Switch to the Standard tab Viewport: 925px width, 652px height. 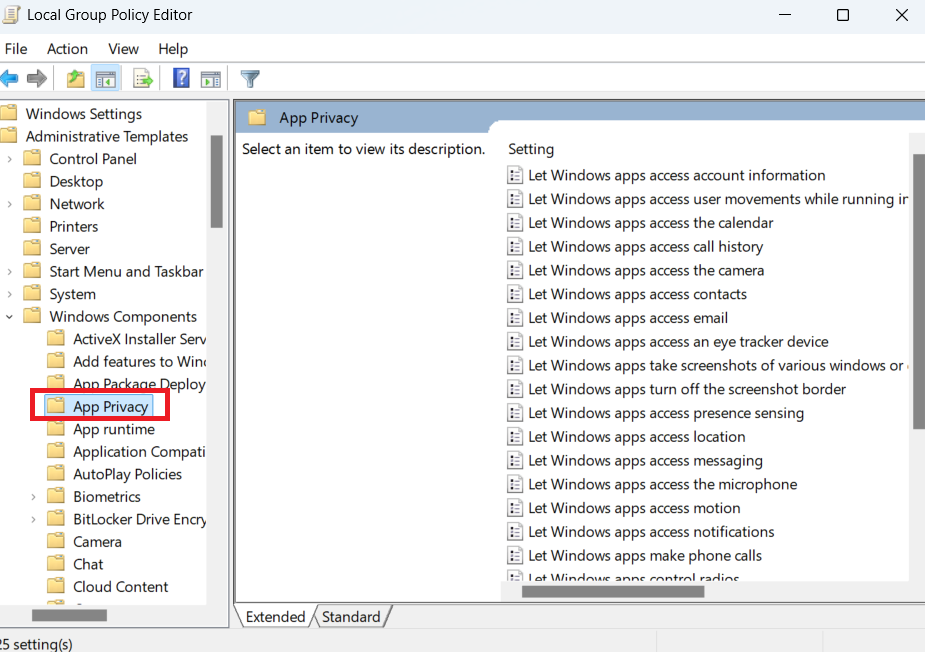(x=351, y=617)
